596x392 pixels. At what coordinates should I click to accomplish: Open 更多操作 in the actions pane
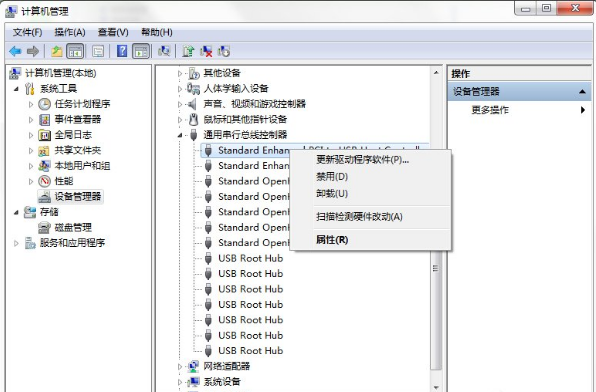490,110
